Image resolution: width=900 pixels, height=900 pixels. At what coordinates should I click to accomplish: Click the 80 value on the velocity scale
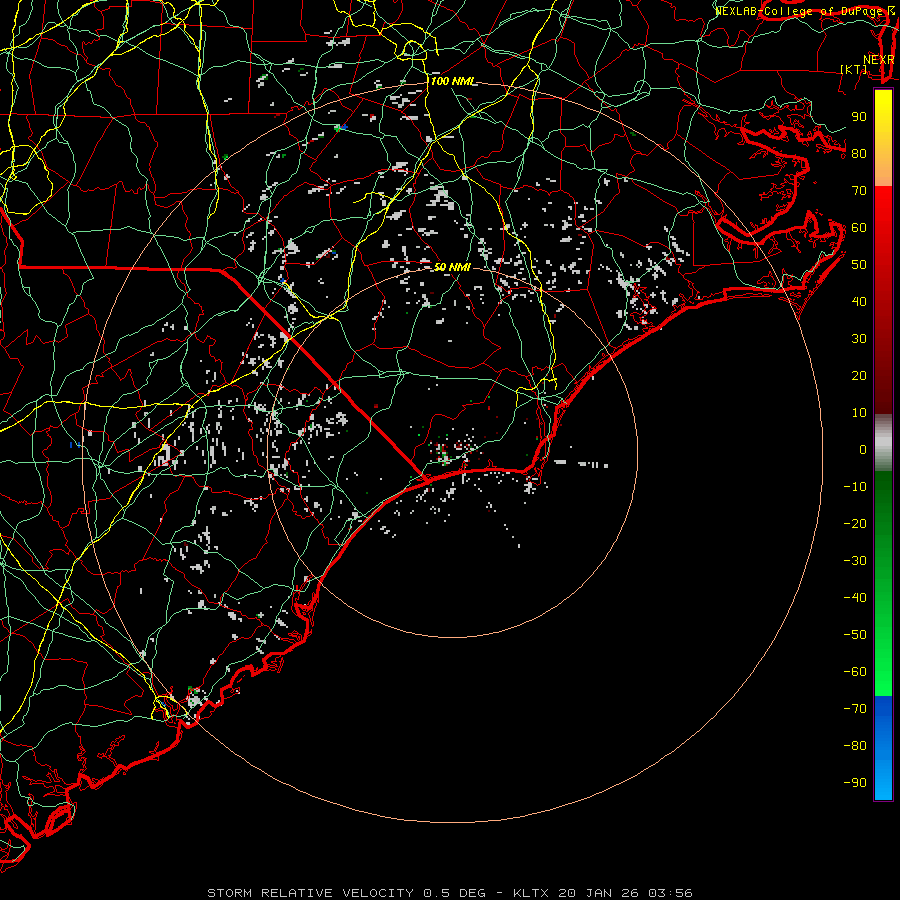click(859, 154)
